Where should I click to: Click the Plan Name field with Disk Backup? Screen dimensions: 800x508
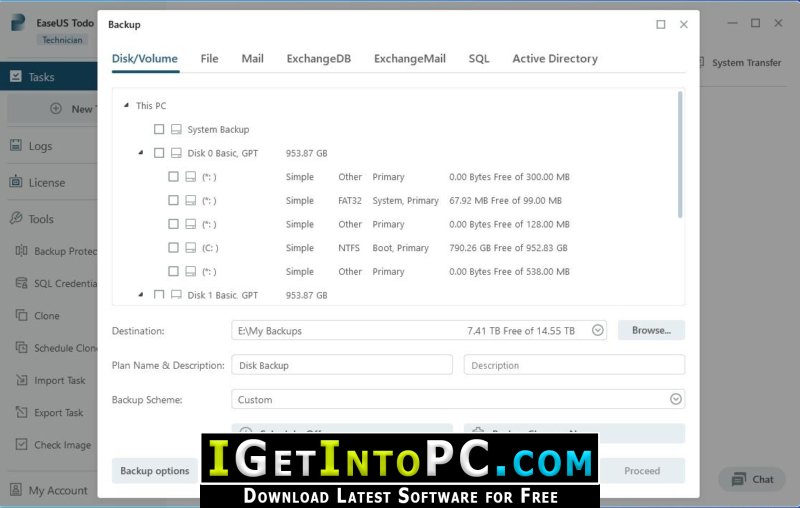pyautogui.click(x=342, y=365)
